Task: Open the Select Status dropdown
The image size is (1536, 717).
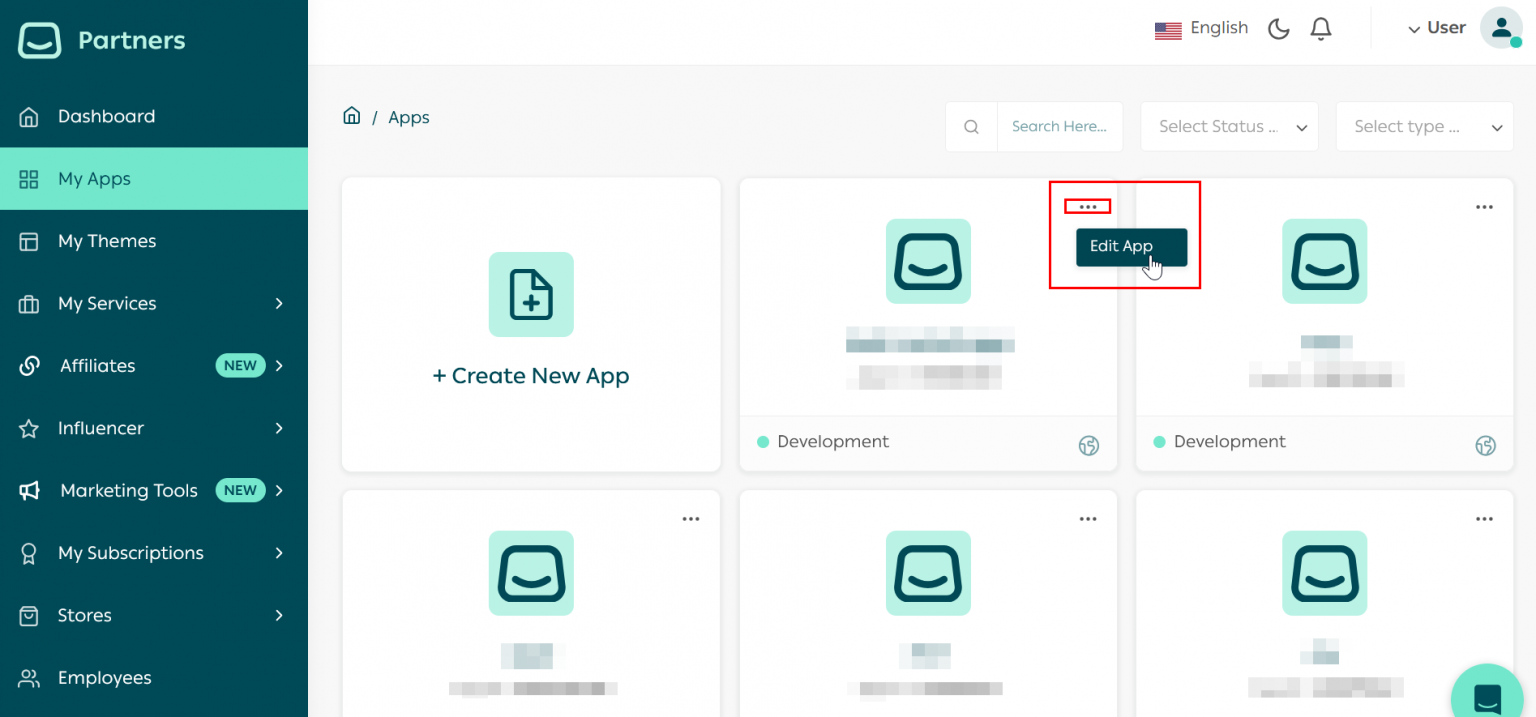Action: pyautogui.click(x=1229, y=127)
